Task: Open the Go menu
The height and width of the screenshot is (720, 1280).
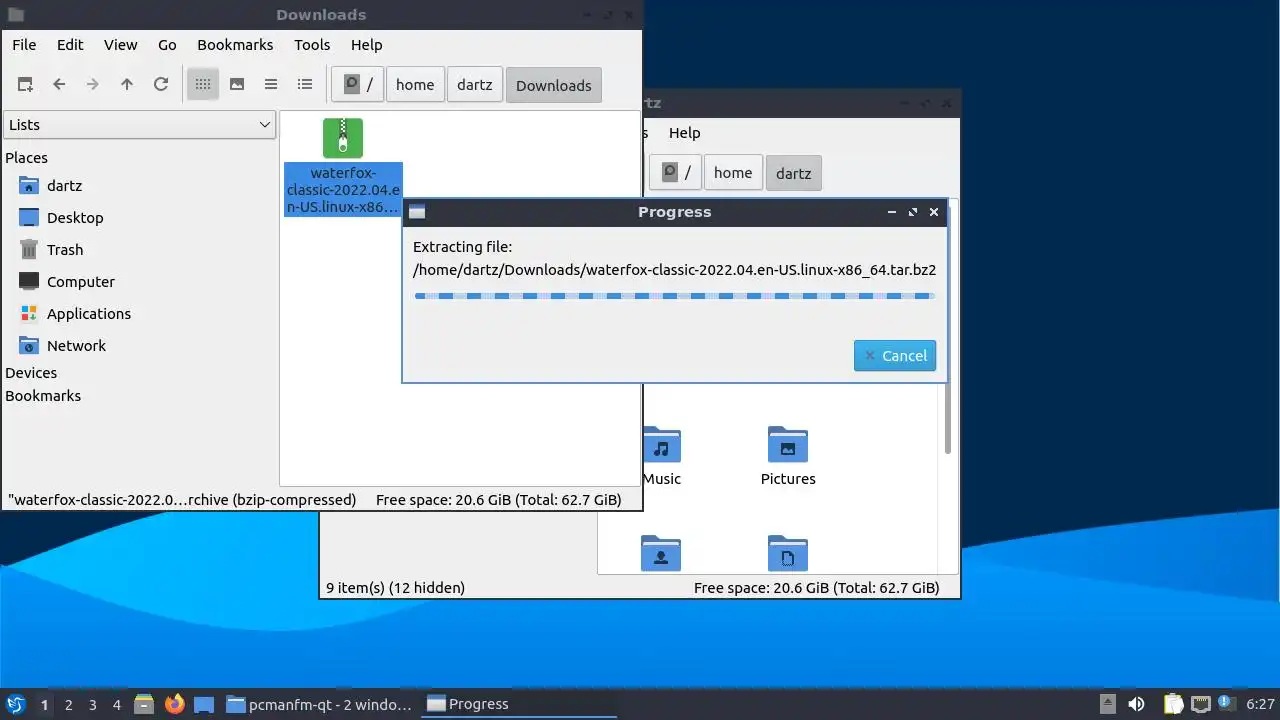Action: (167, 45)
